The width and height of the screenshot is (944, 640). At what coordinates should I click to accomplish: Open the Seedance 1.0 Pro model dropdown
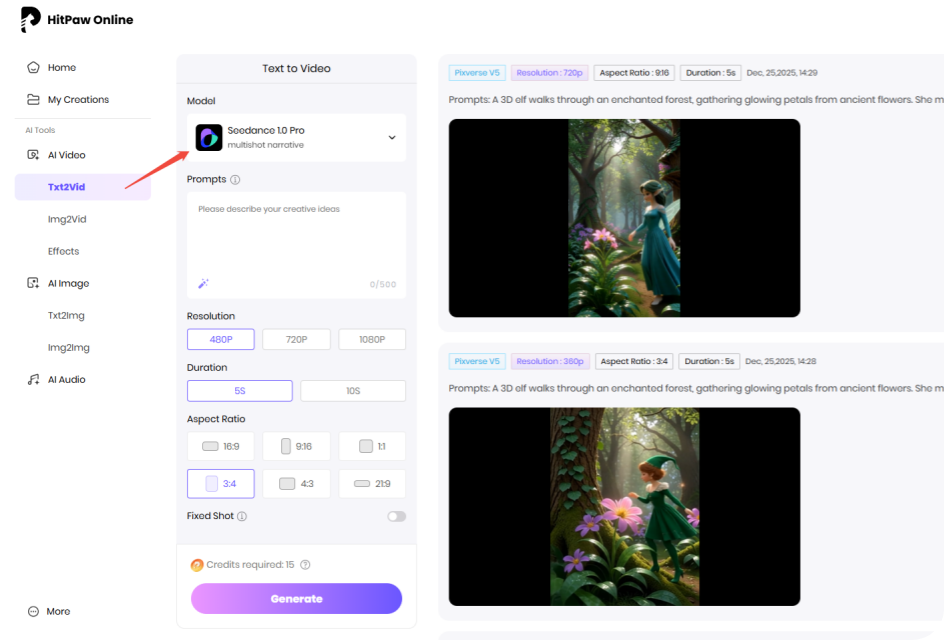click(296, 137)
